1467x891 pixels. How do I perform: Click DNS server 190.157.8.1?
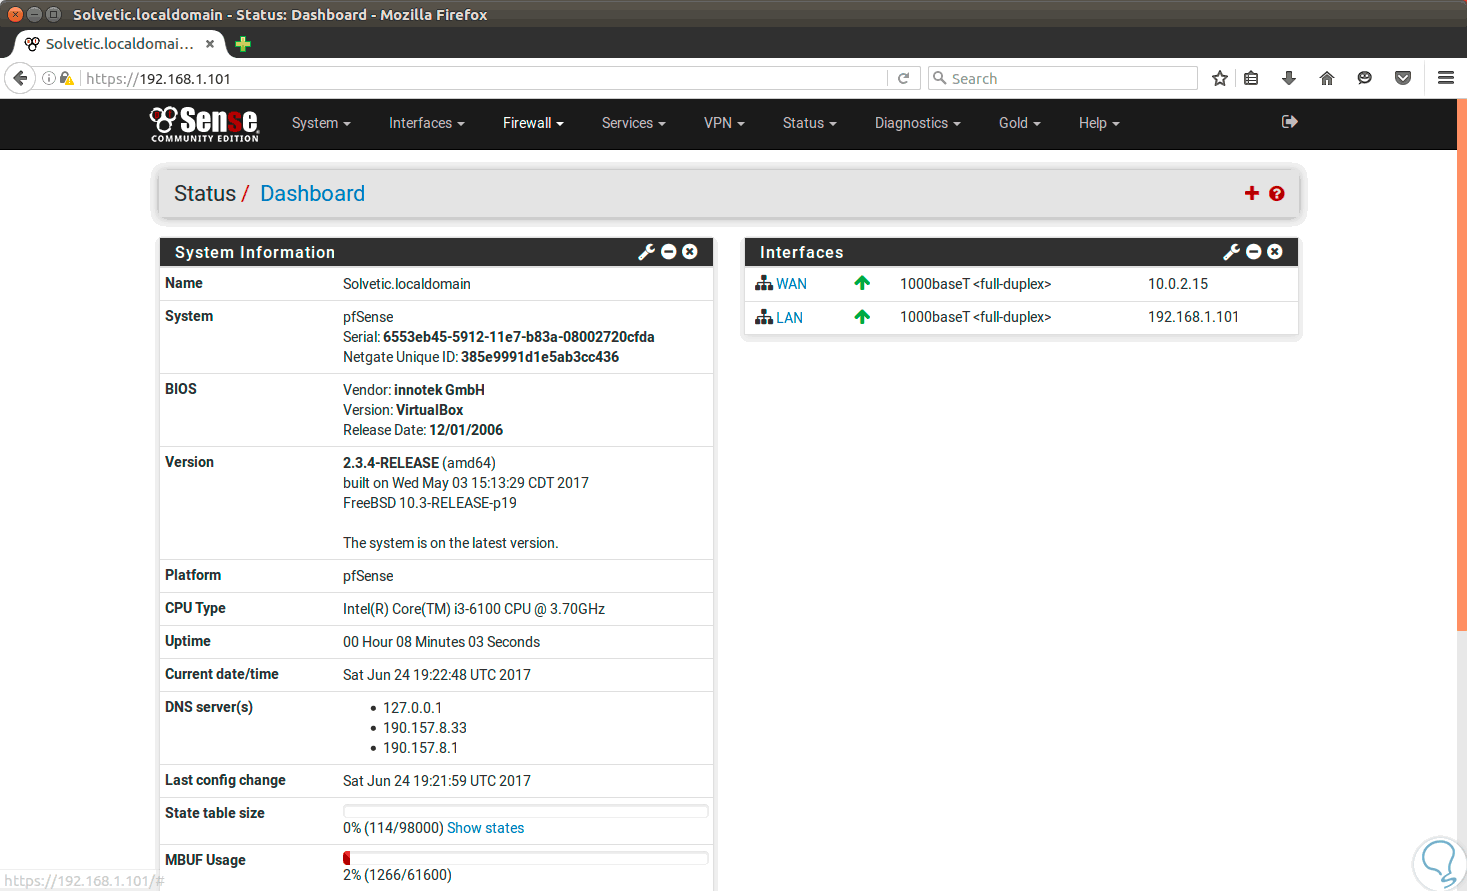420,748
